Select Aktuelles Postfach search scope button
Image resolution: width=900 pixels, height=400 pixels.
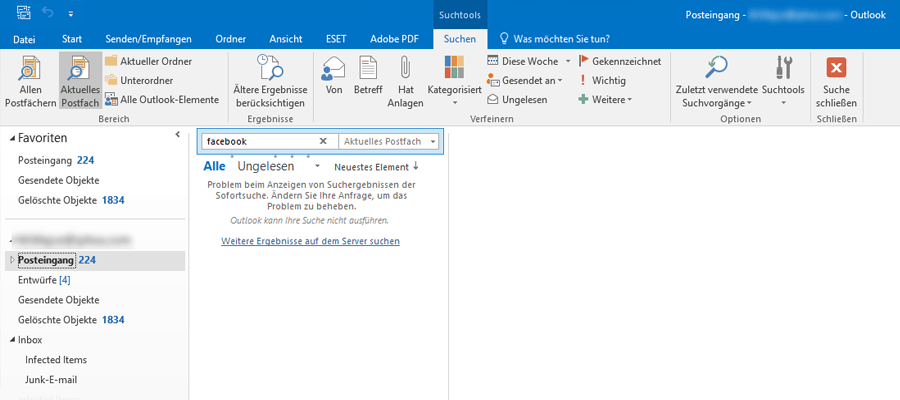click(x=80, y=81)
